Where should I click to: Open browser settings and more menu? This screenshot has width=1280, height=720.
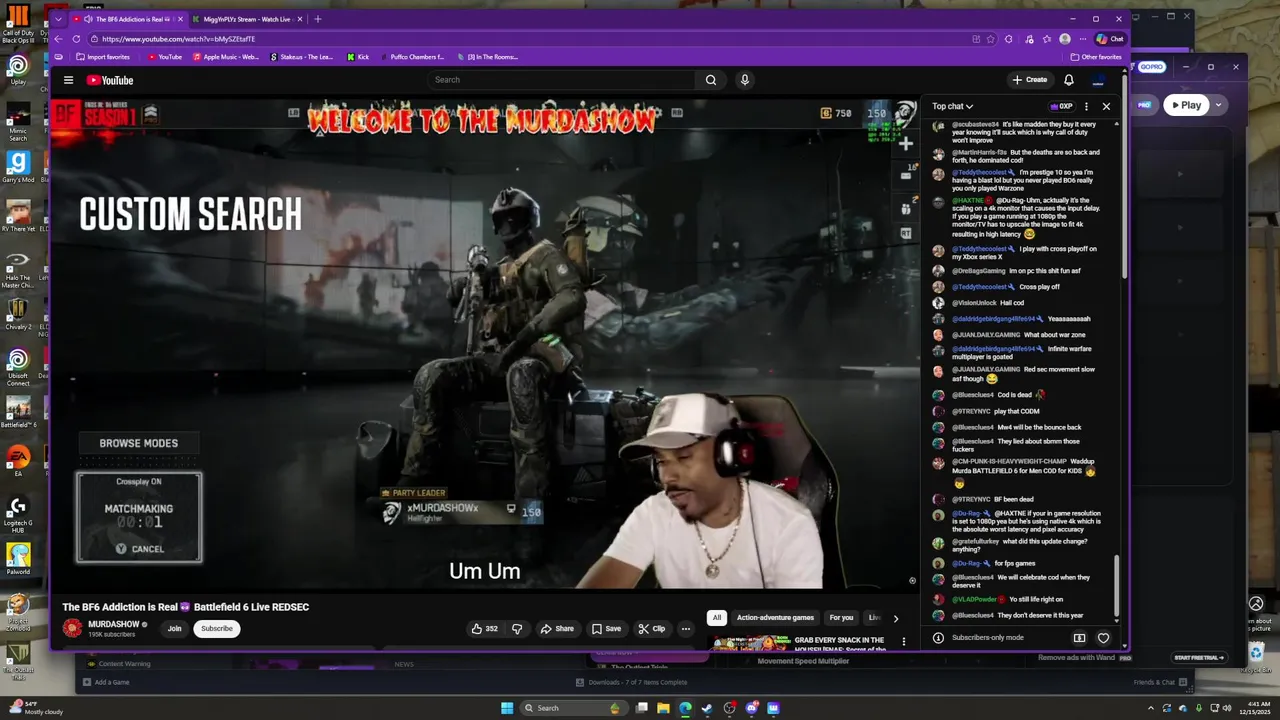pos(1082,39)
